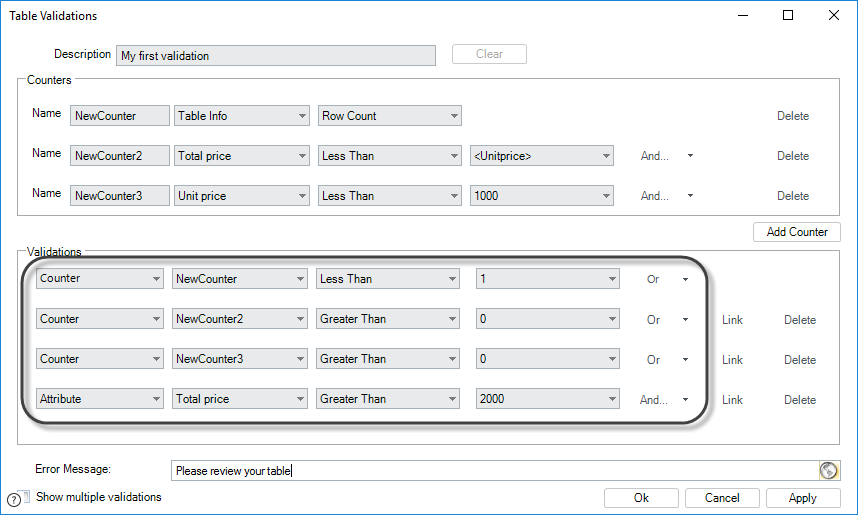Screen dimensions: 858x515
Task: Open NewCounter2 selection dropdown in validations
Action: [240, 319]
